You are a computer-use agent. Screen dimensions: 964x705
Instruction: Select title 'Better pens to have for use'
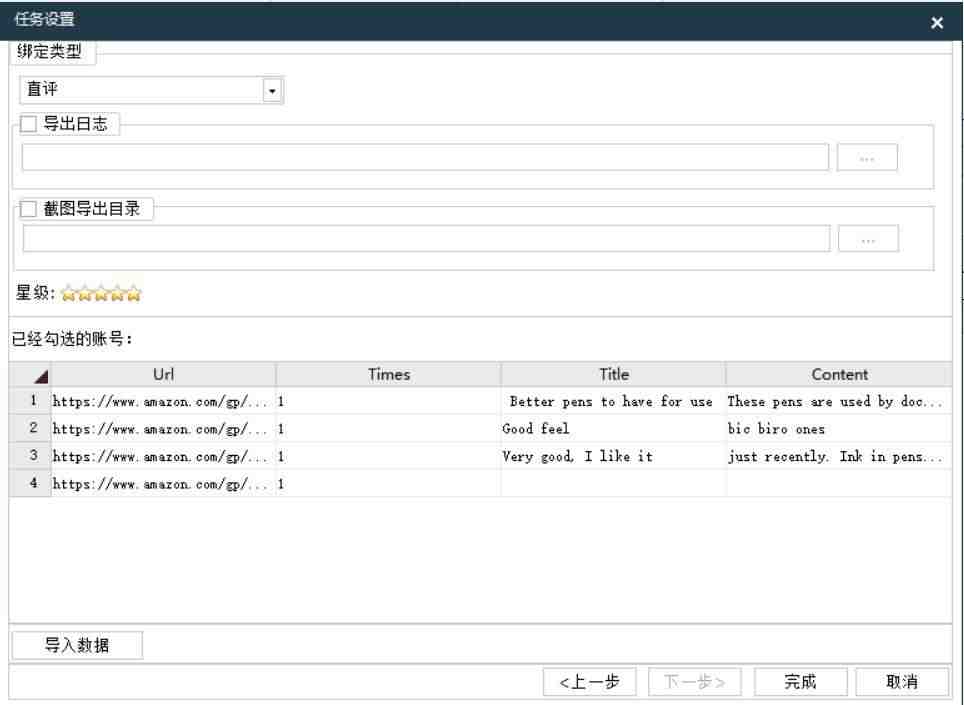pos(611,401)
